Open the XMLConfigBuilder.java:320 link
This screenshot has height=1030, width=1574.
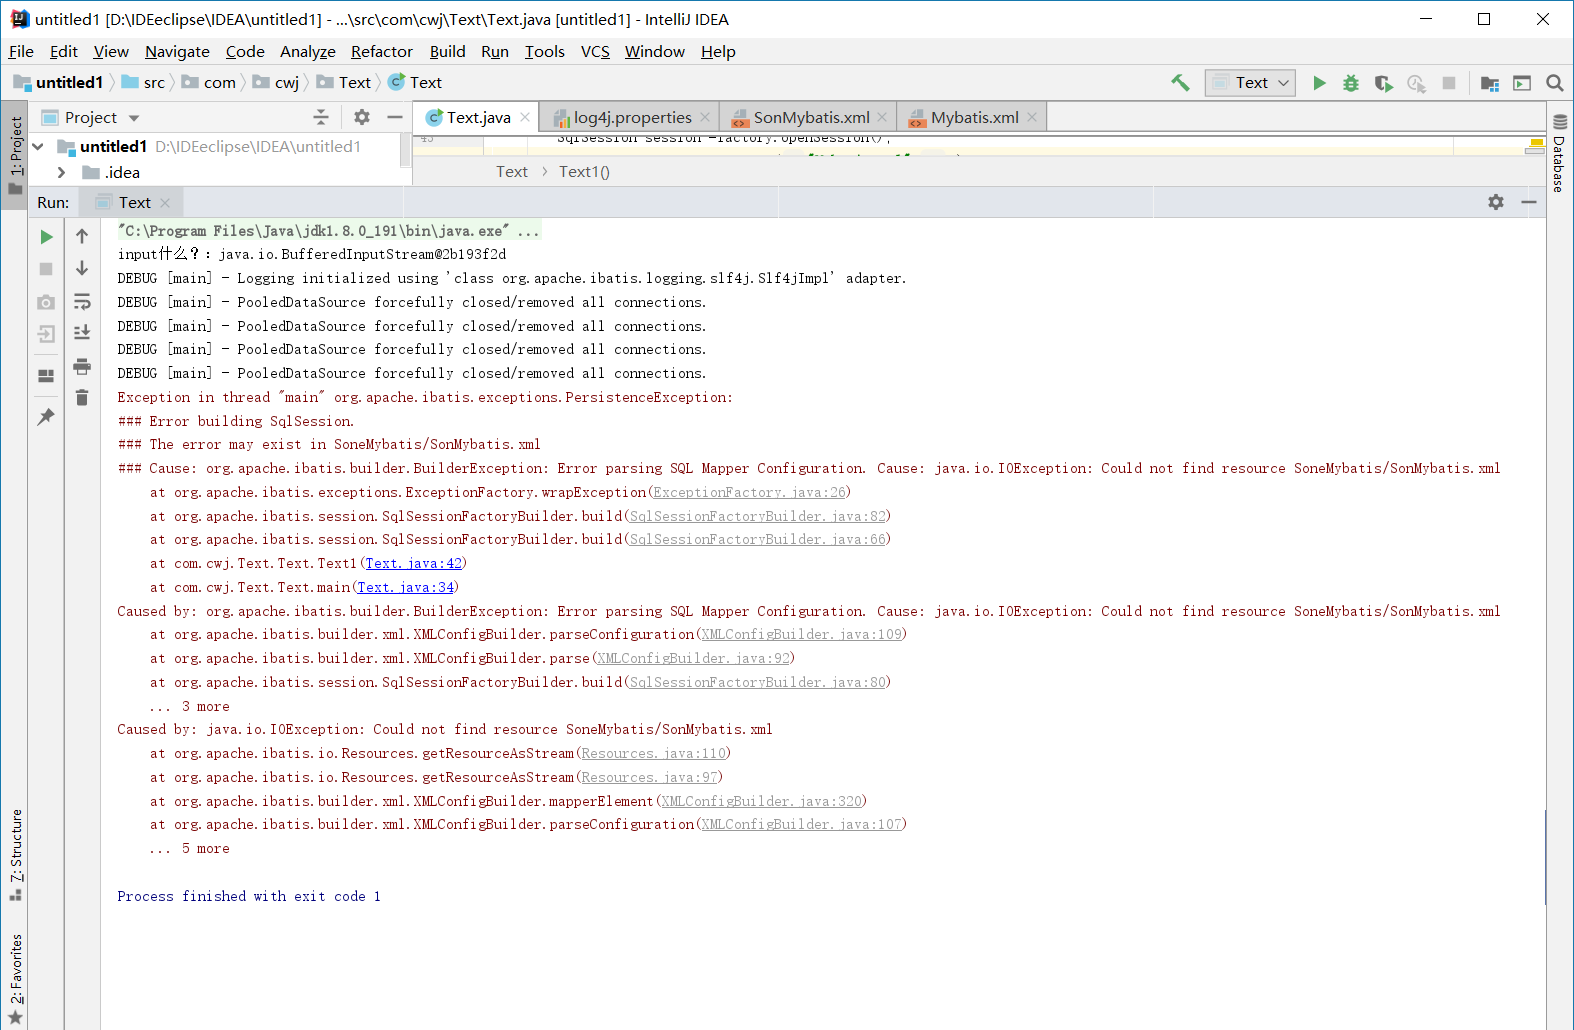(x=762, y=802)
